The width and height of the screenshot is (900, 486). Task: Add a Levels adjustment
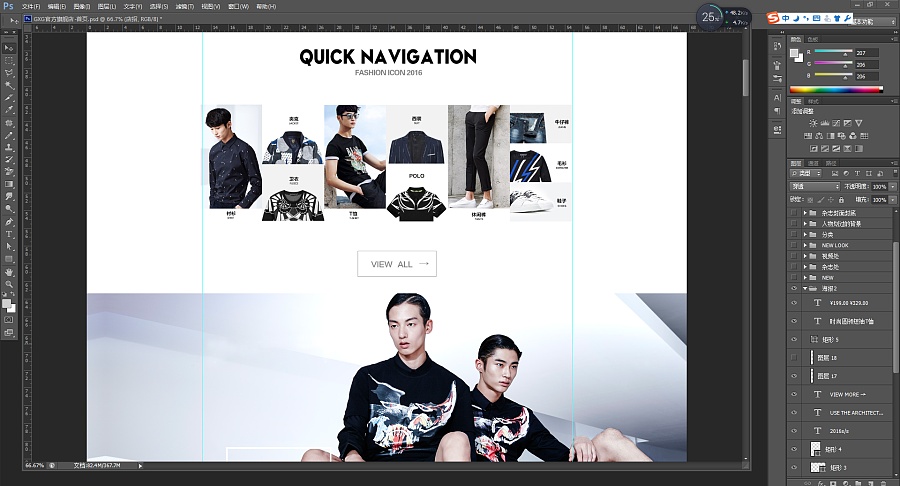point(825,123)
